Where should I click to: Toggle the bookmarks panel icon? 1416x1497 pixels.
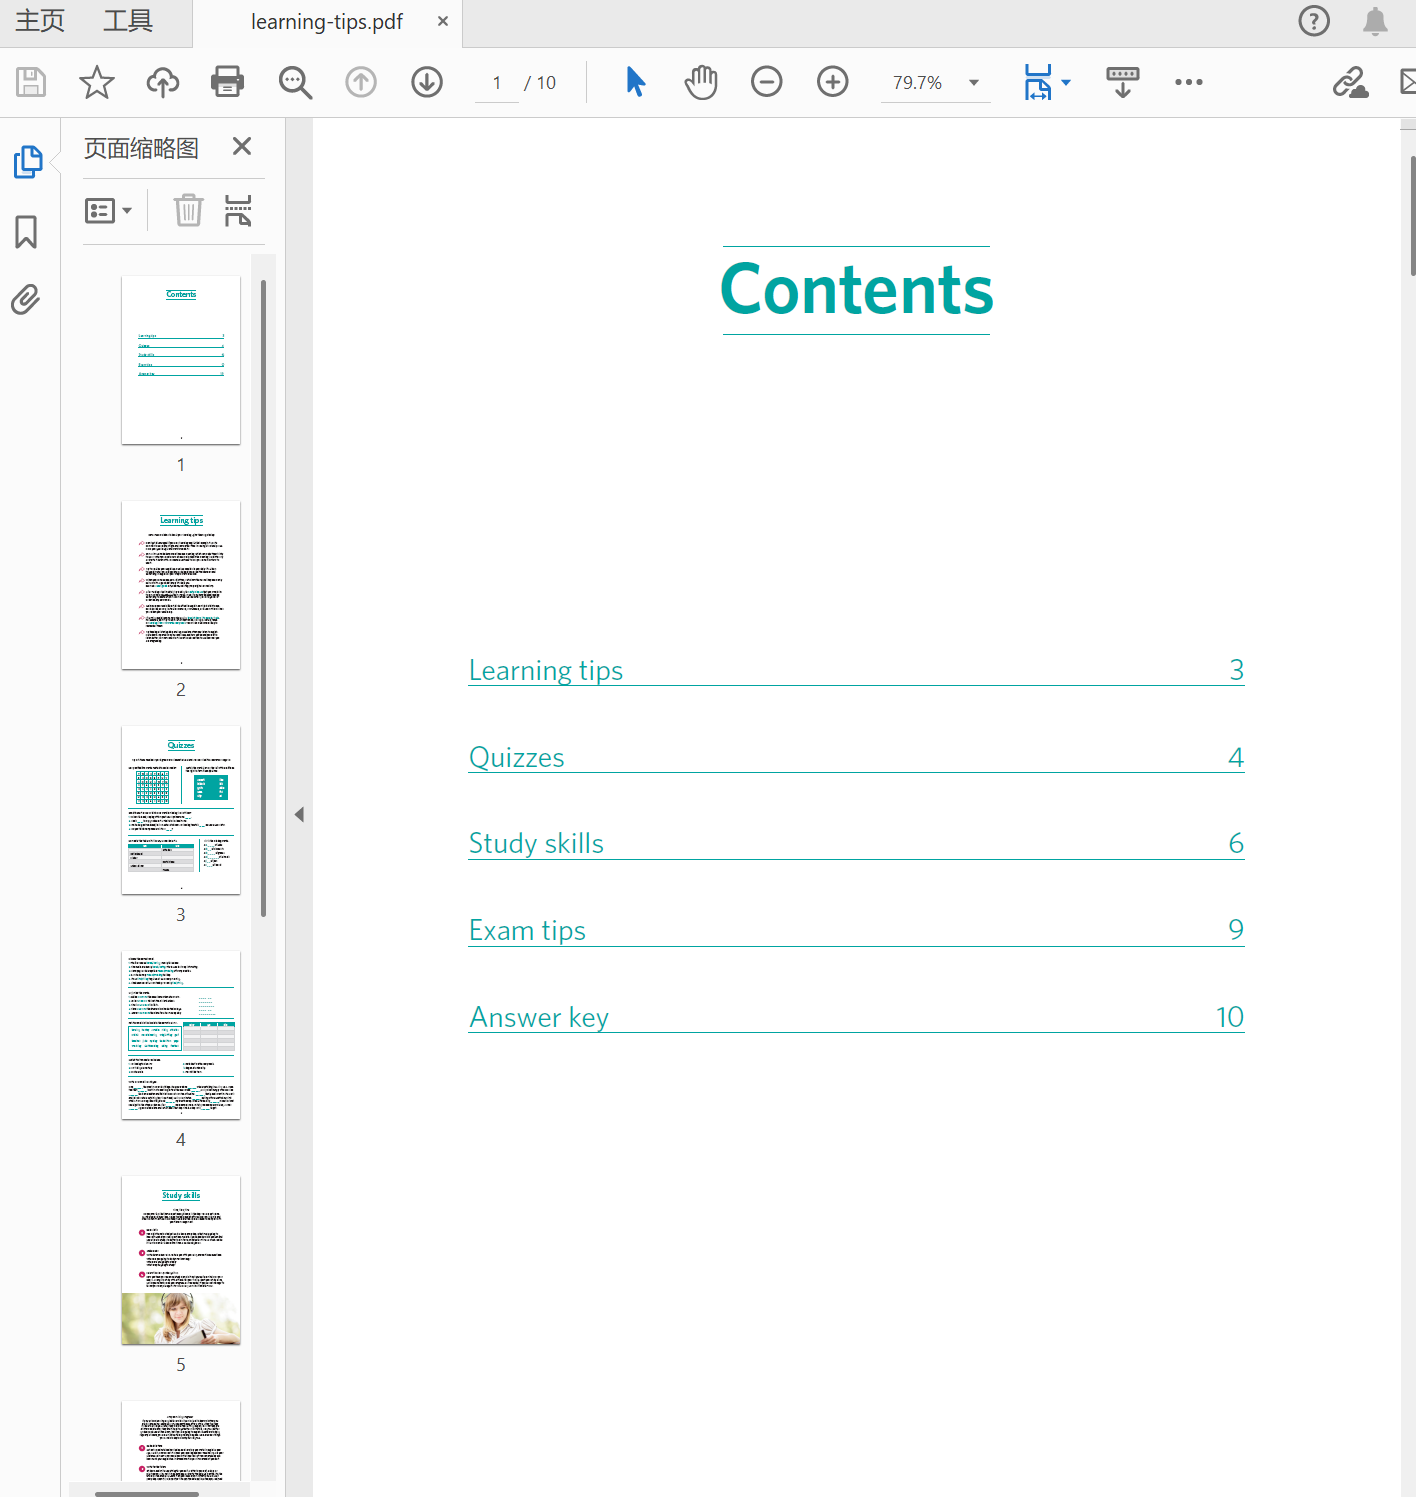pyautogui.click(x=27, y=232)
